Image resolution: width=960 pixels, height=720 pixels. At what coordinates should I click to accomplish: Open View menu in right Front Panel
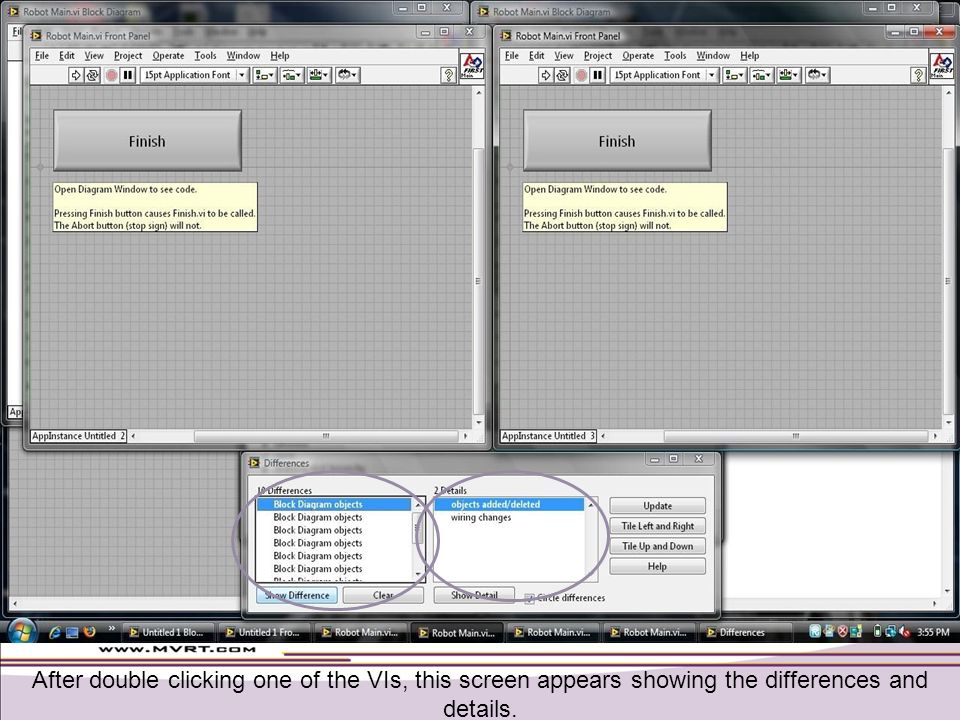(564, 56)
